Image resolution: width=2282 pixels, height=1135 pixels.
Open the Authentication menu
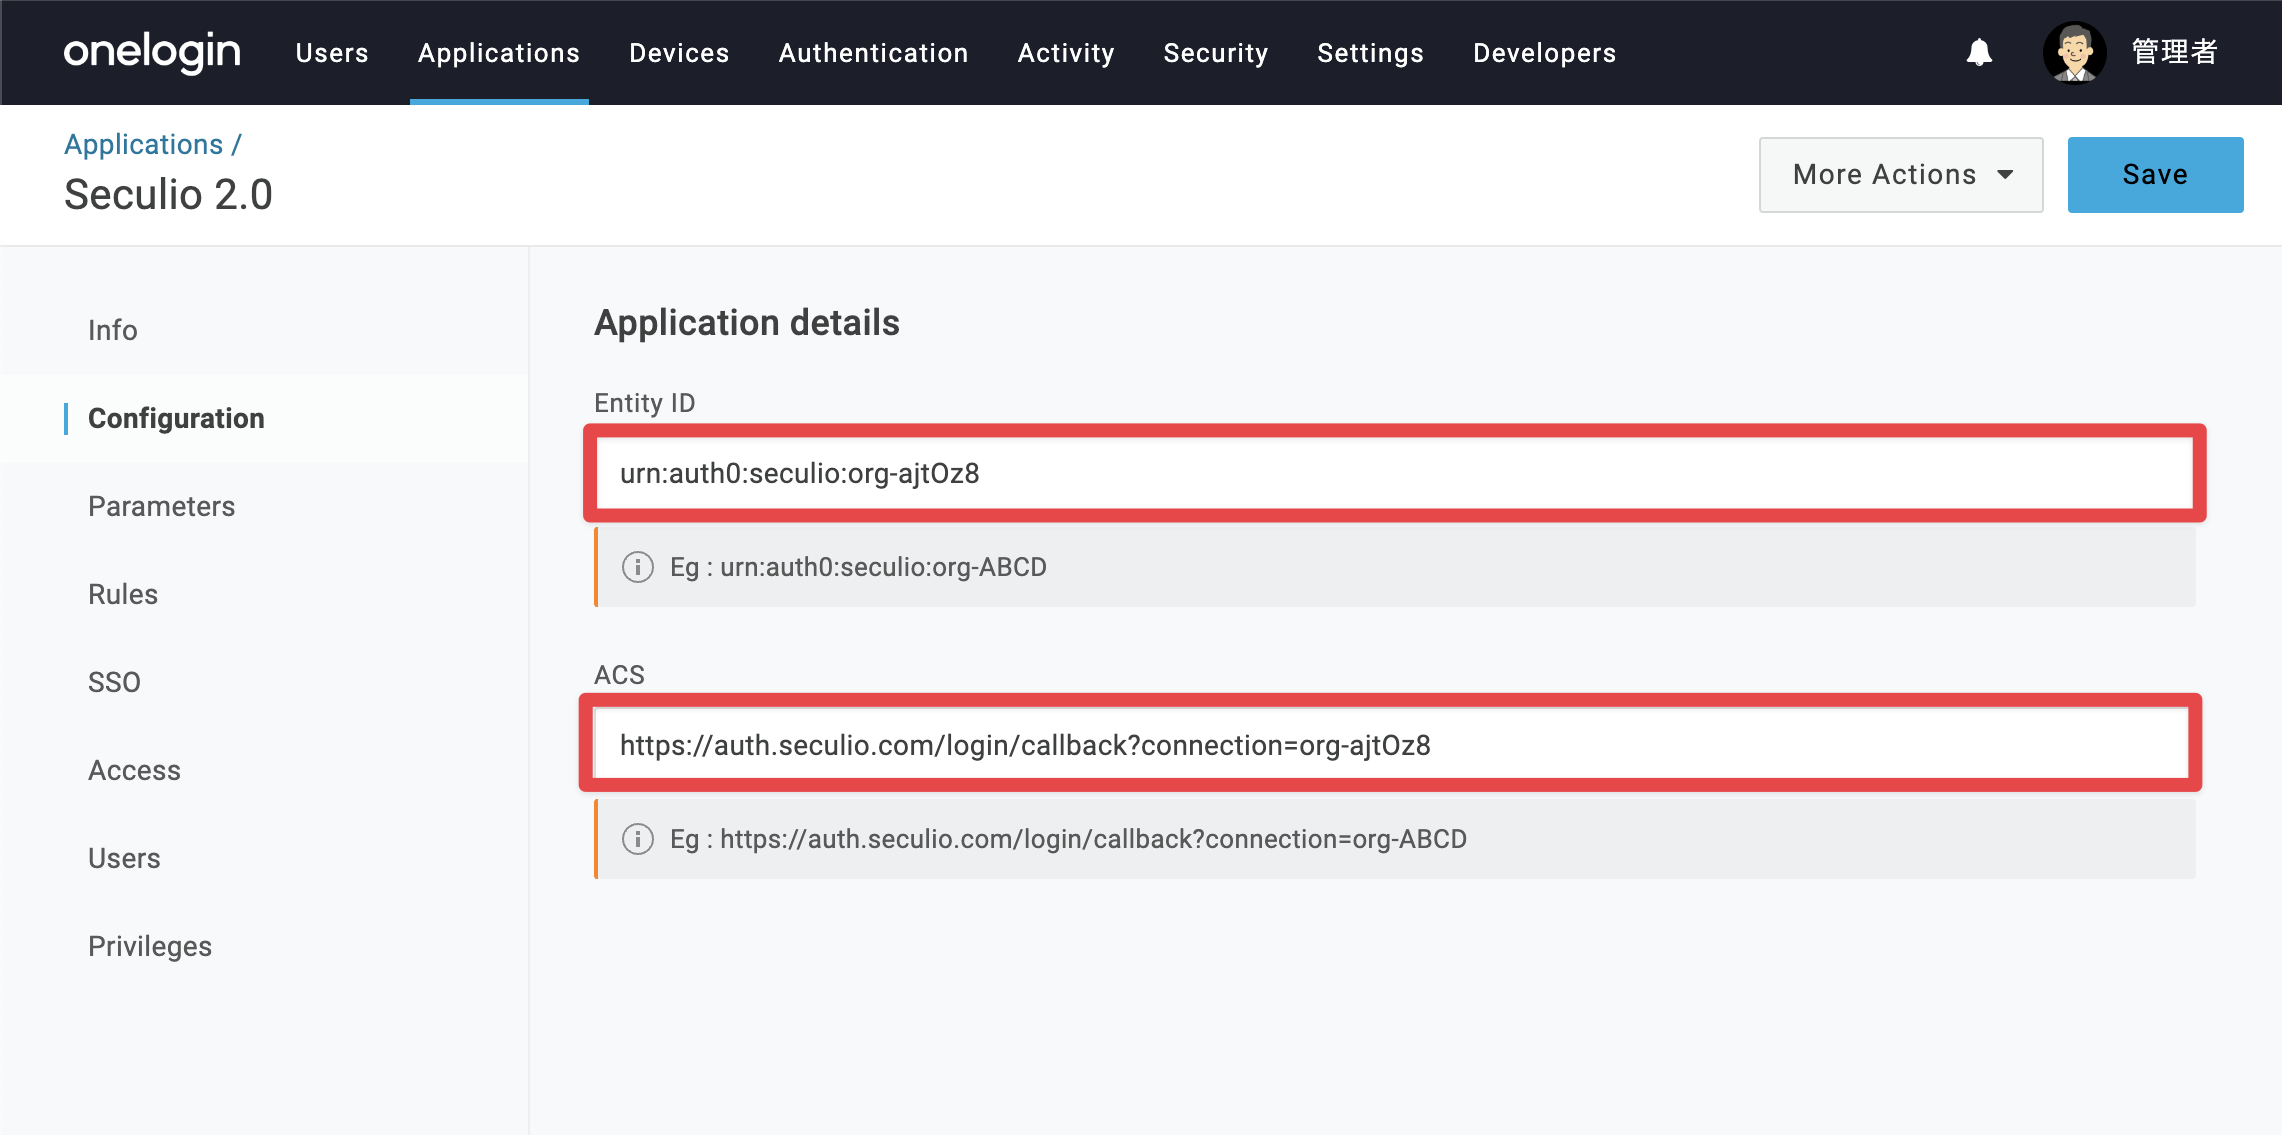pos(873,53)
